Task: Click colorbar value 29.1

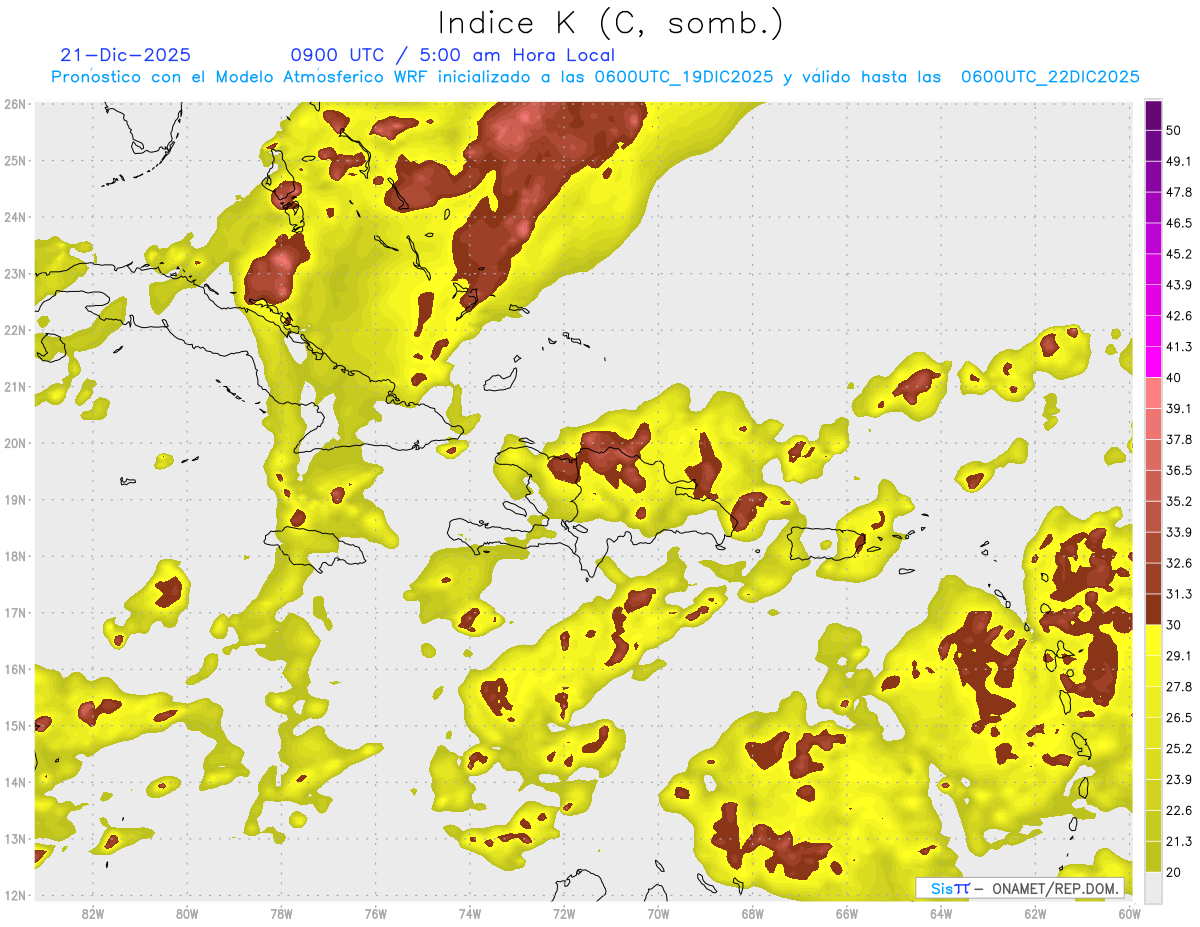Action: (x=1178, y=656)
